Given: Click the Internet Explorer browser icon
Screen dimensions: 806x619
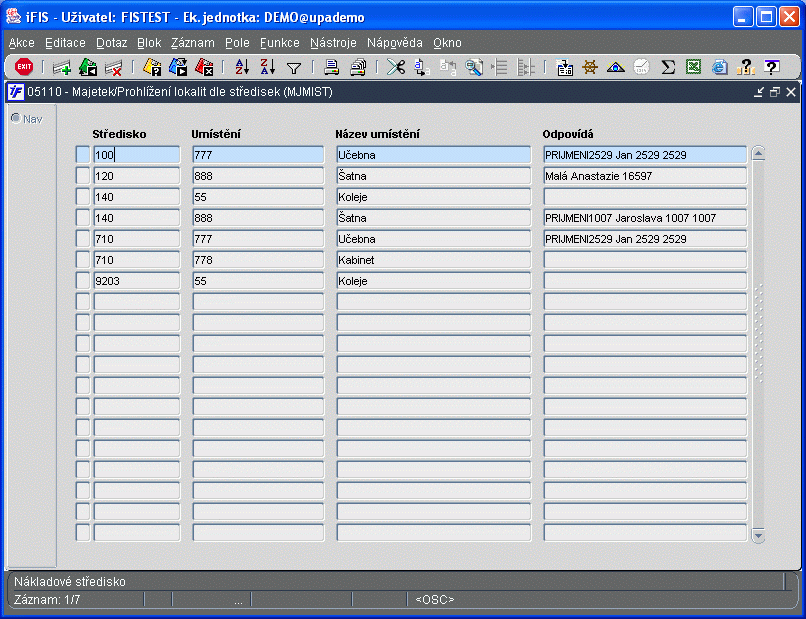Looking at the screenshot, I should [720, 67].
